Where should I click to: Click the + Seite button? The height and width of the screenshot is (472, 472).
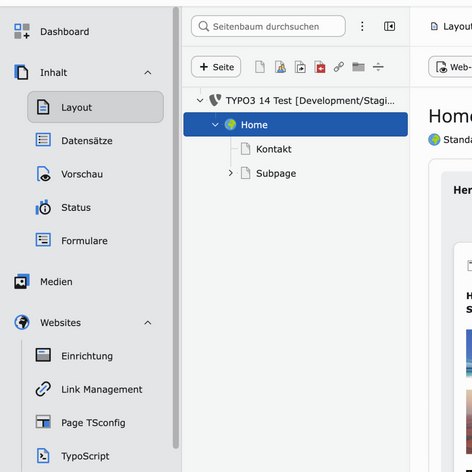[216, 67]
